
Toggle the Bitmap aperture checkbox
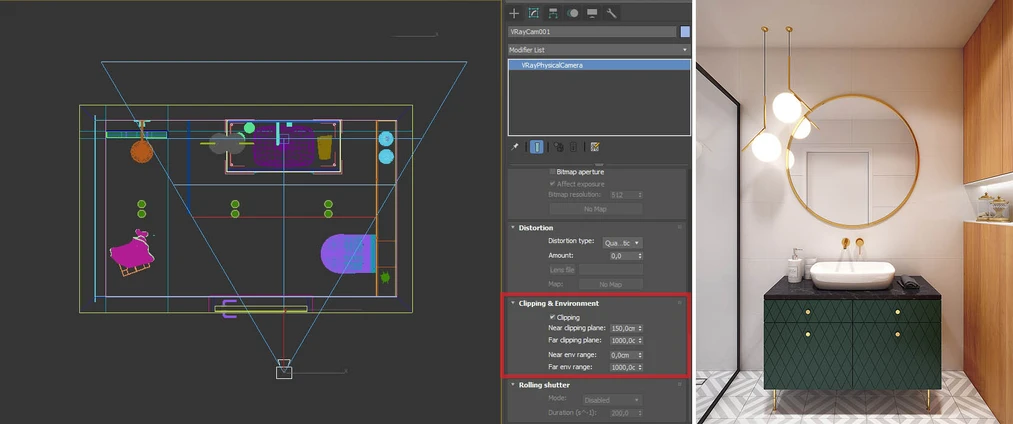pos(552,172)
